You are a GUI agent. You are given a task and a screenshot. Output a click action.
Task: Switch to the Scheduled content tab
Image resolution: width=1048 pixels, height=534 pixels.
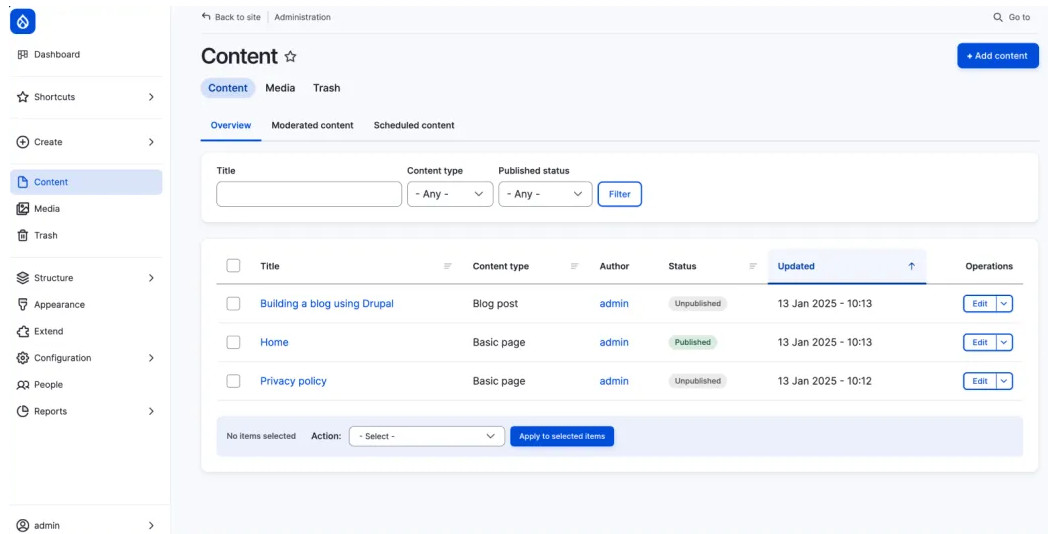tap(414, 126)
